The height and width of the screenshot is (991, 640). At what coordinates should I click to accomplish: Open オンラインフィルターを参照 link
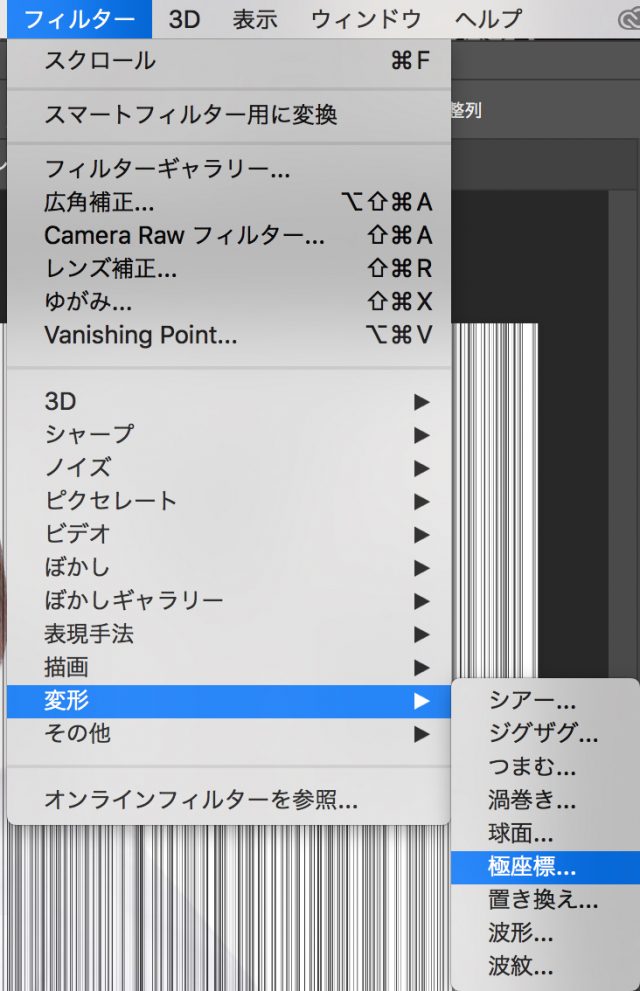click(x=200, y=800)
